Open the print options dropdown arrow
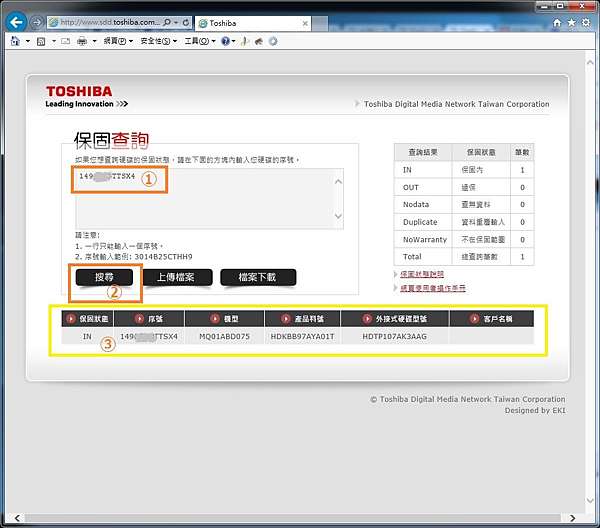The width and height of the screenshot is (600, 528). pyautogui.click(x=95, y=41)
